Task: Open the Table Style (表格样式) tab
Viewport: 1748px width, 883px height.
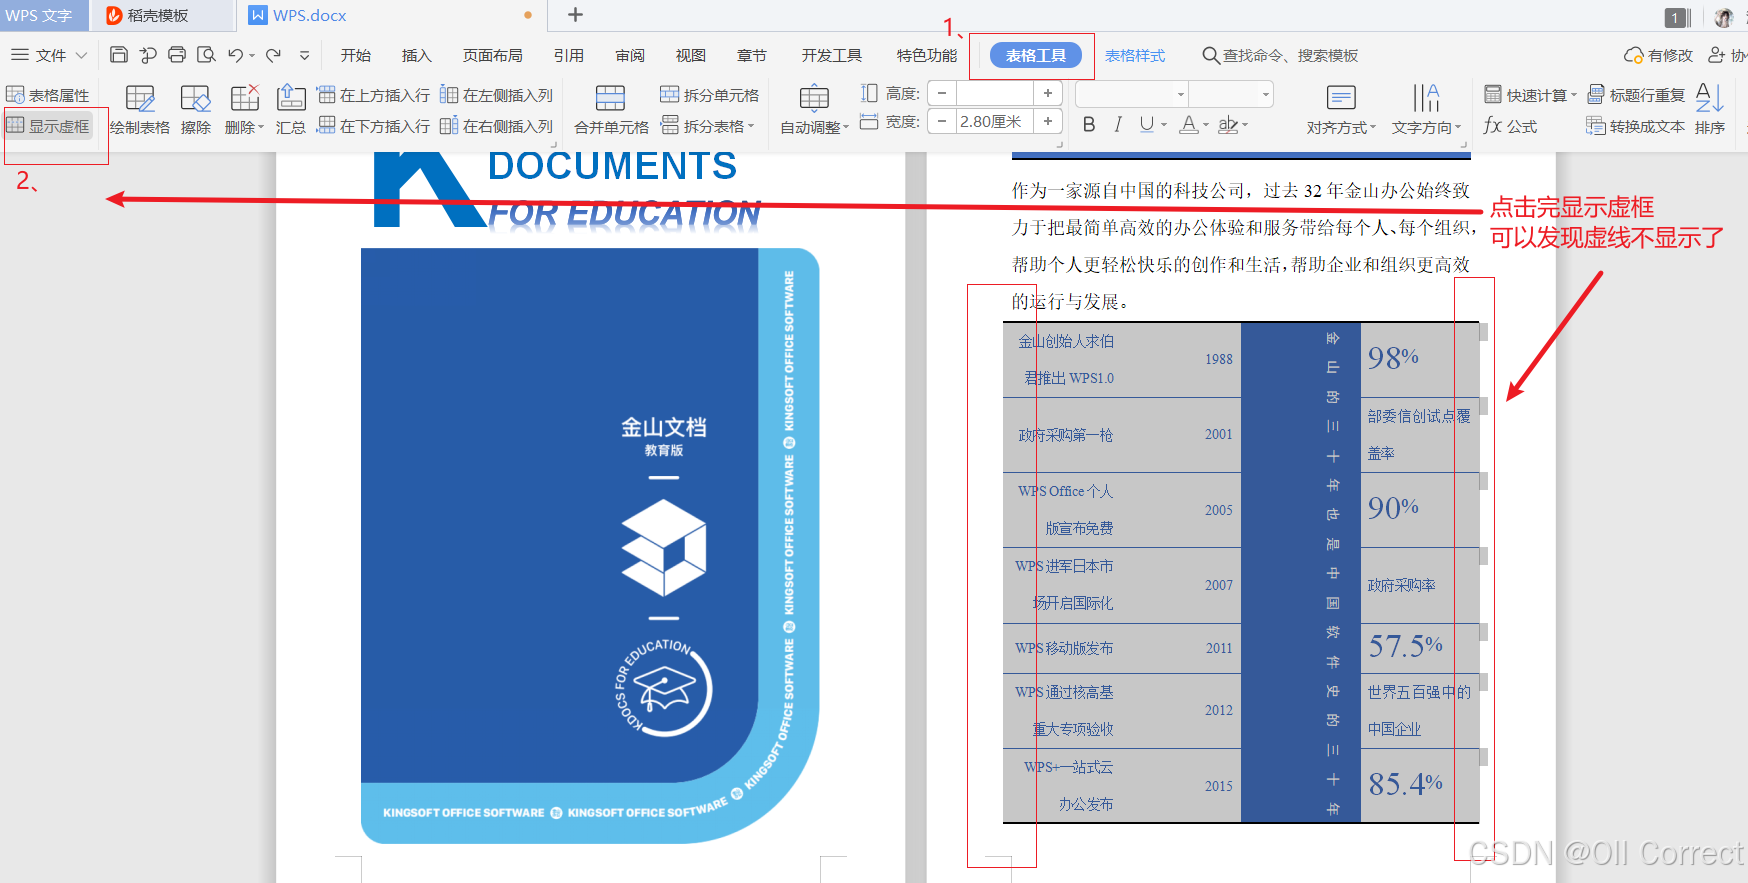Action: pos(1135,55)
